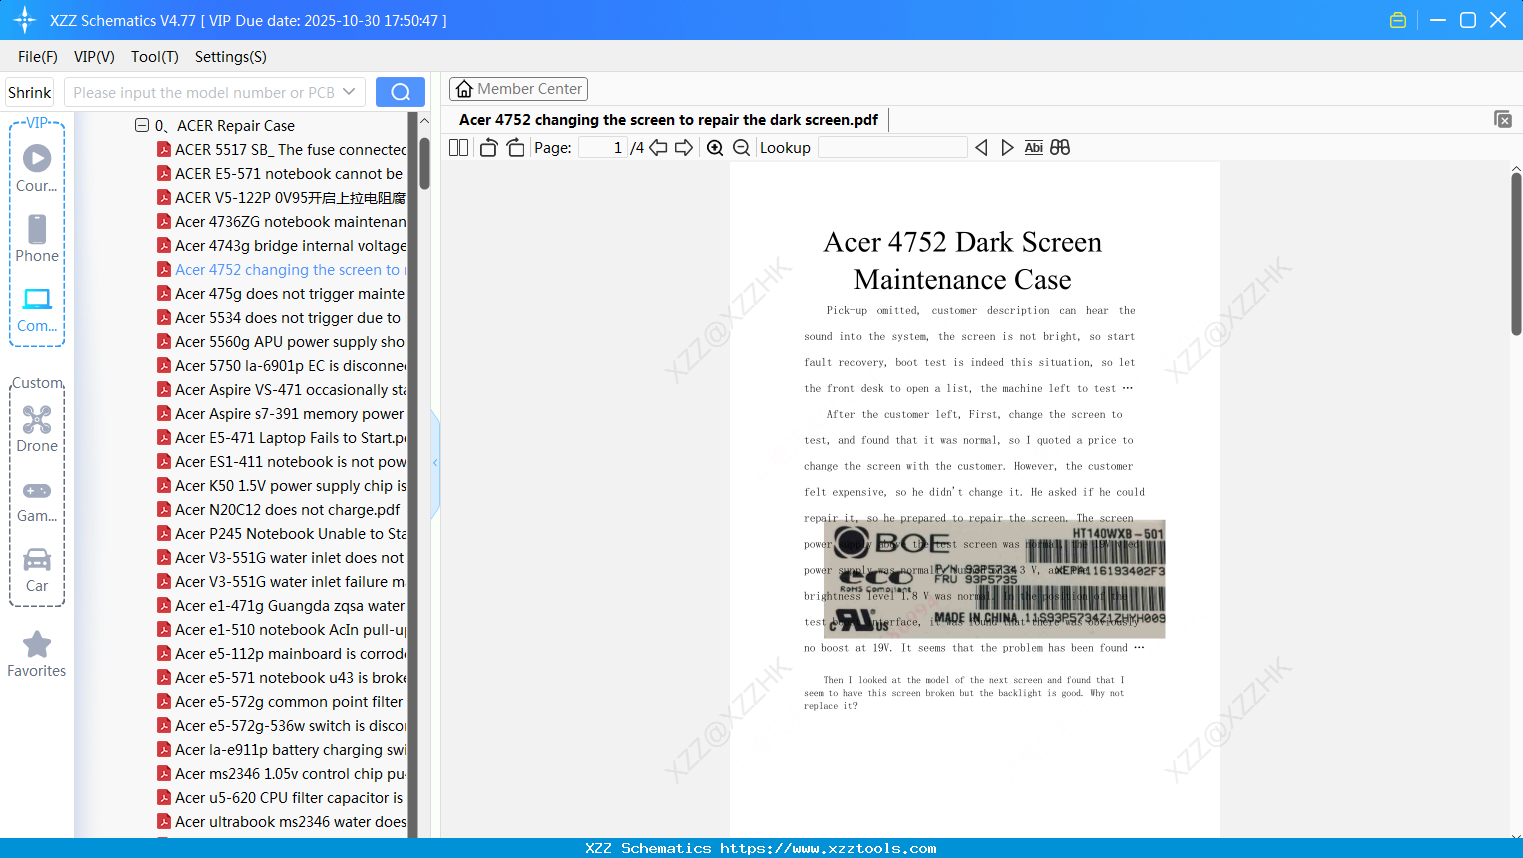
Task: Open the Course section in sidebar
Action: pyautogui.click(x=37, y=168)
